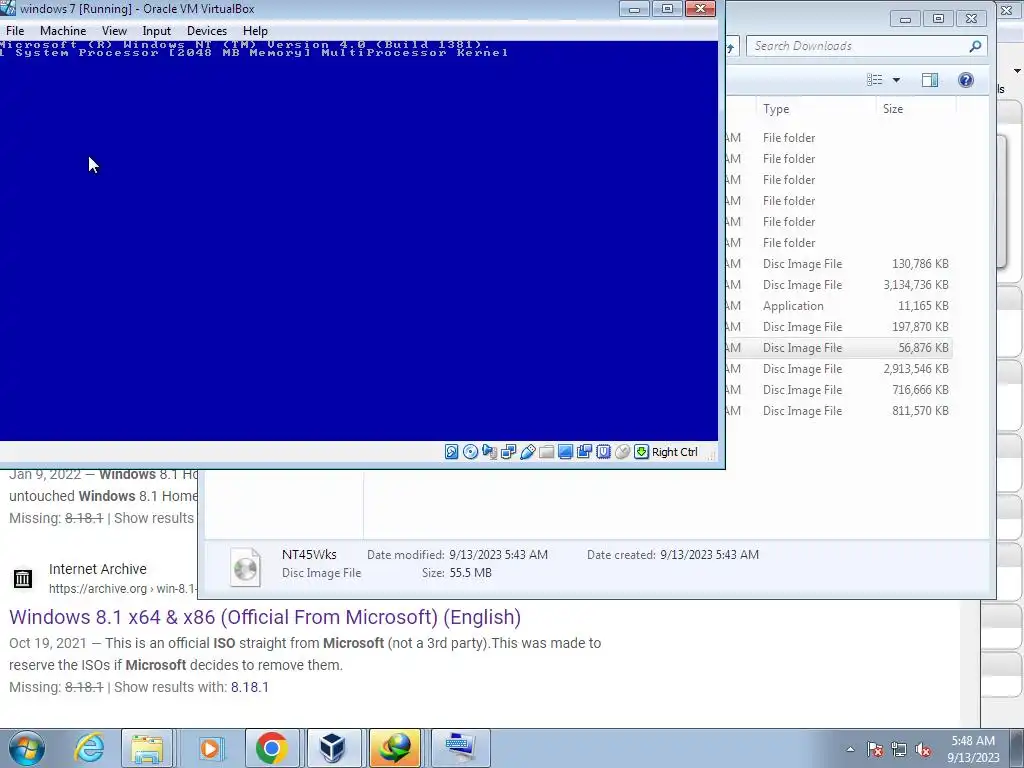Open Windows Explorer from the taskbar
This screenshot has width=1024, height=768.
[x=148, y=748]
